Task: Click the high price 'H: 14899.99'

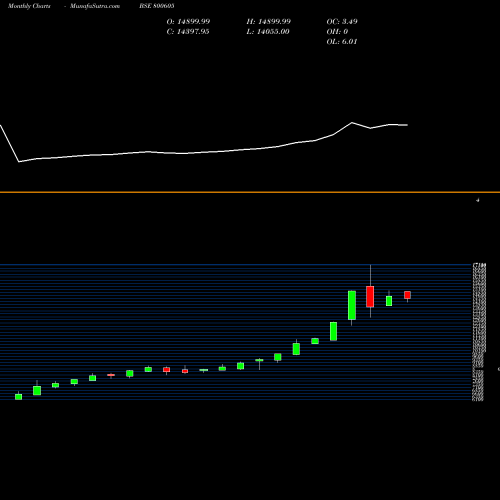Action: click(269, 22)
